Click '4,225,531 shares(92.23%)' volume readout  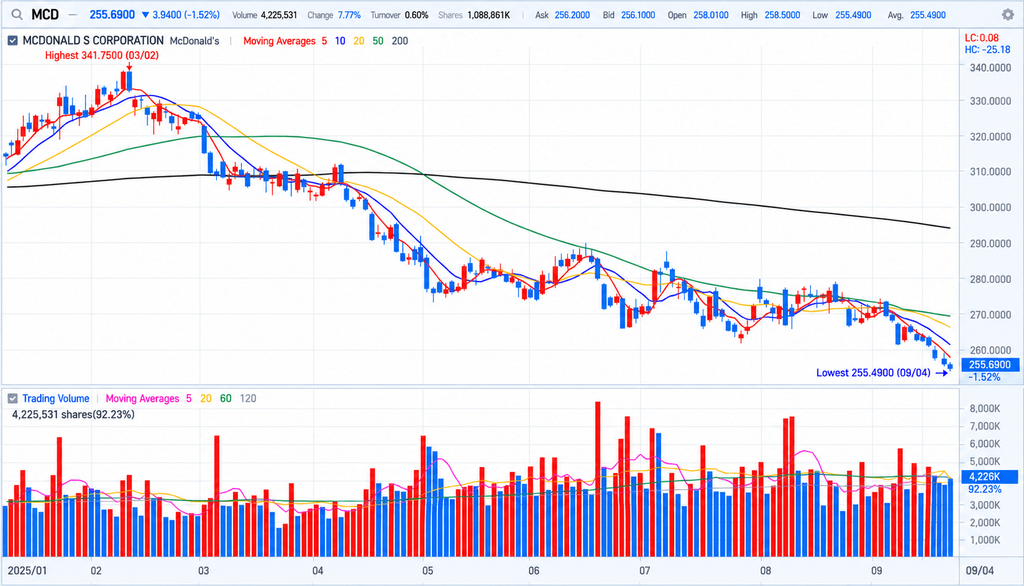click(x=73, y=414)
